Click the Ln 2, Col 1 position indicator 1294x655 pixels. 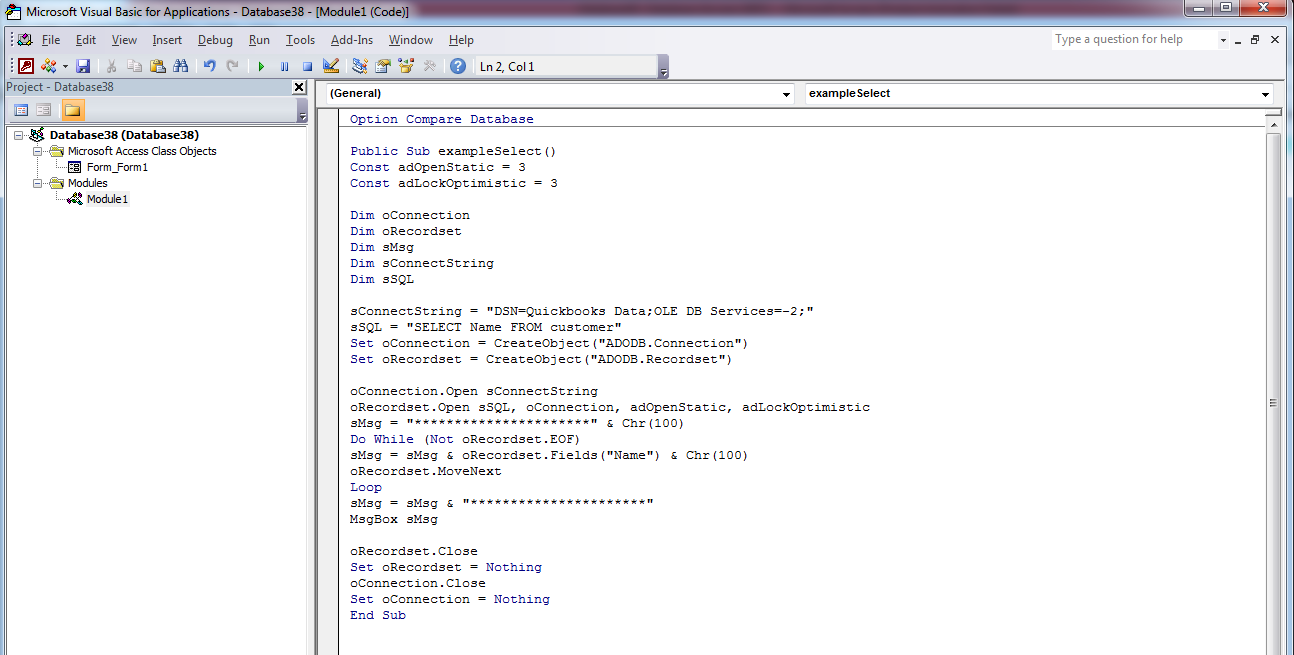coord(566,67)
